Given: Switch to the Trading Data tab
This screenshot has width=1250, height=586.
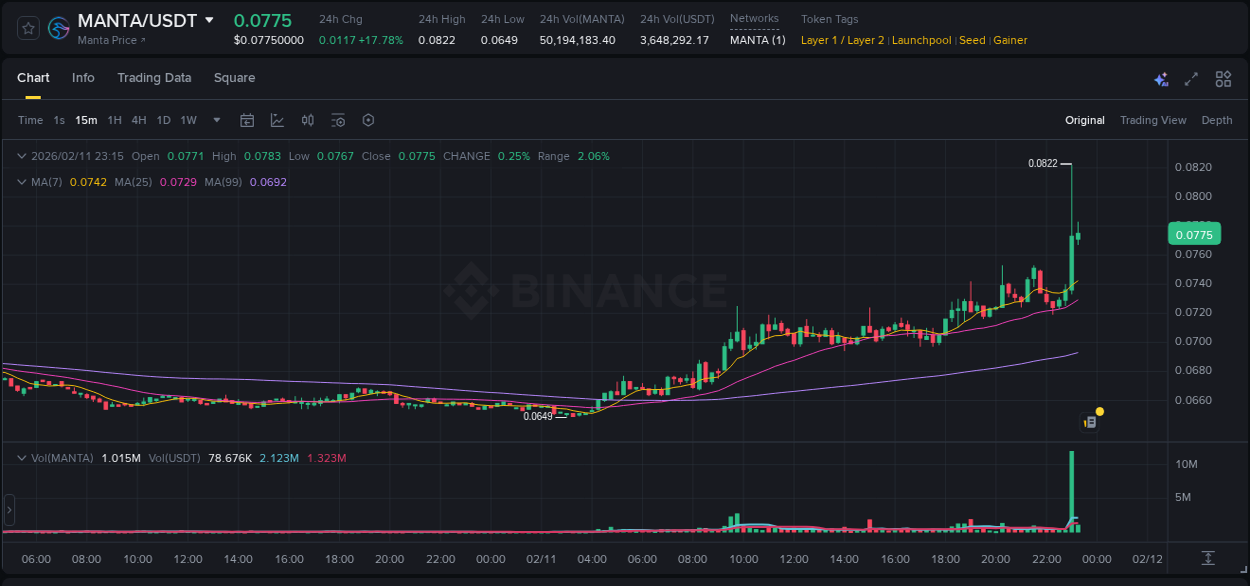Looking at the screenshot, I should click(x=154, y=78).
